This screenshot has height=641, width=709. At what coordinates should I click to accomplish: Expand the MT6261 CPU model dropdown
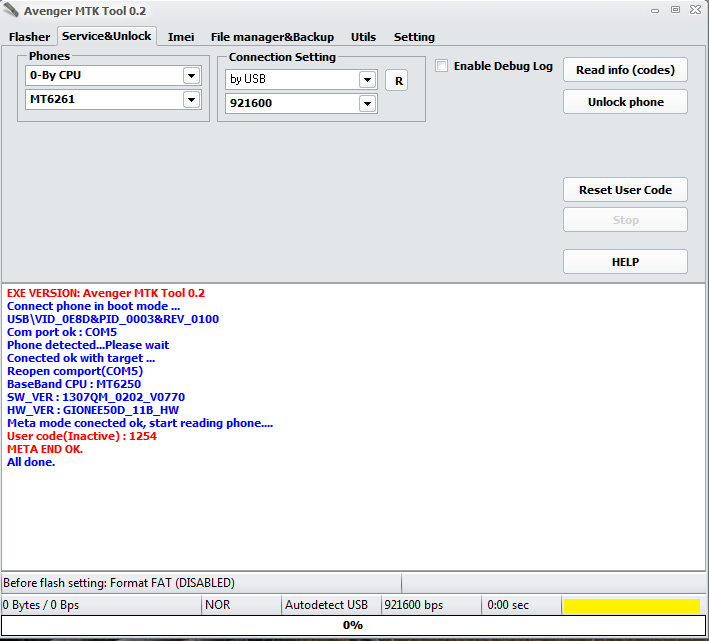coord(192,99)
